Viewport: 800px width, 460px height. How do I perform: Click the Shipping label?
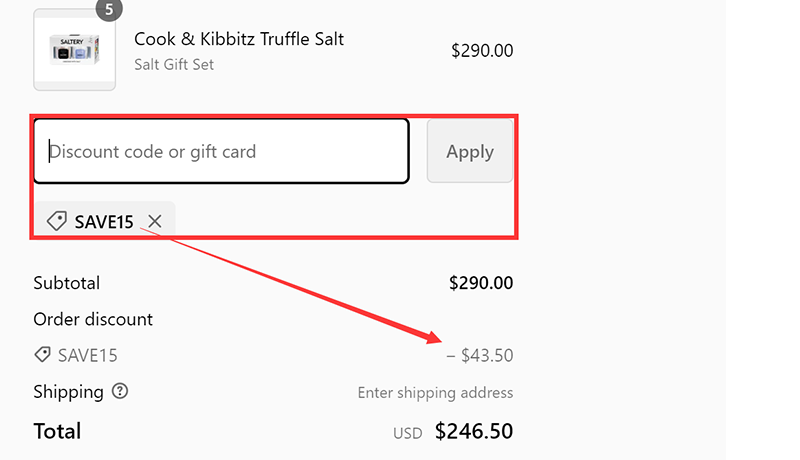(x=68, y=391)
